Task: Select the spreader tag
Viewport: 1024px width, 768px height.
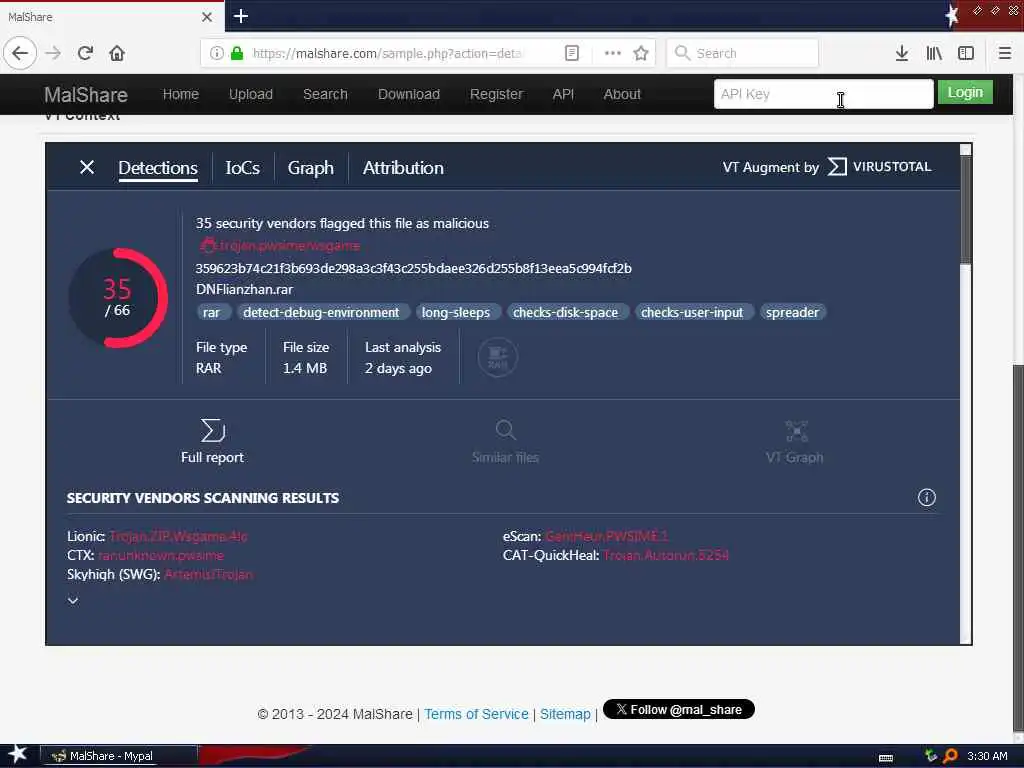Action: [792, 312]
